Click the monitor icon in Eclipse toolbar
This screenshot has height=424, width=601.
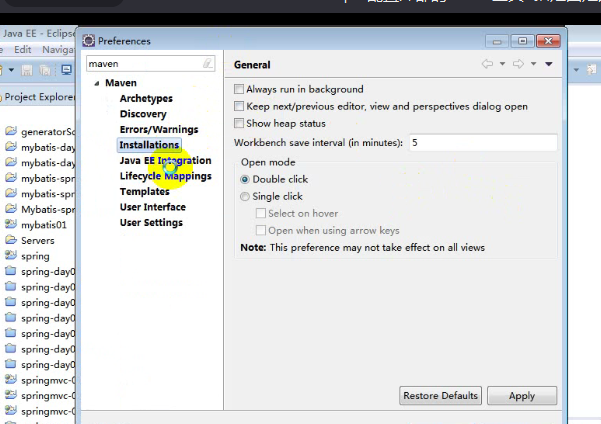[66, 70]
